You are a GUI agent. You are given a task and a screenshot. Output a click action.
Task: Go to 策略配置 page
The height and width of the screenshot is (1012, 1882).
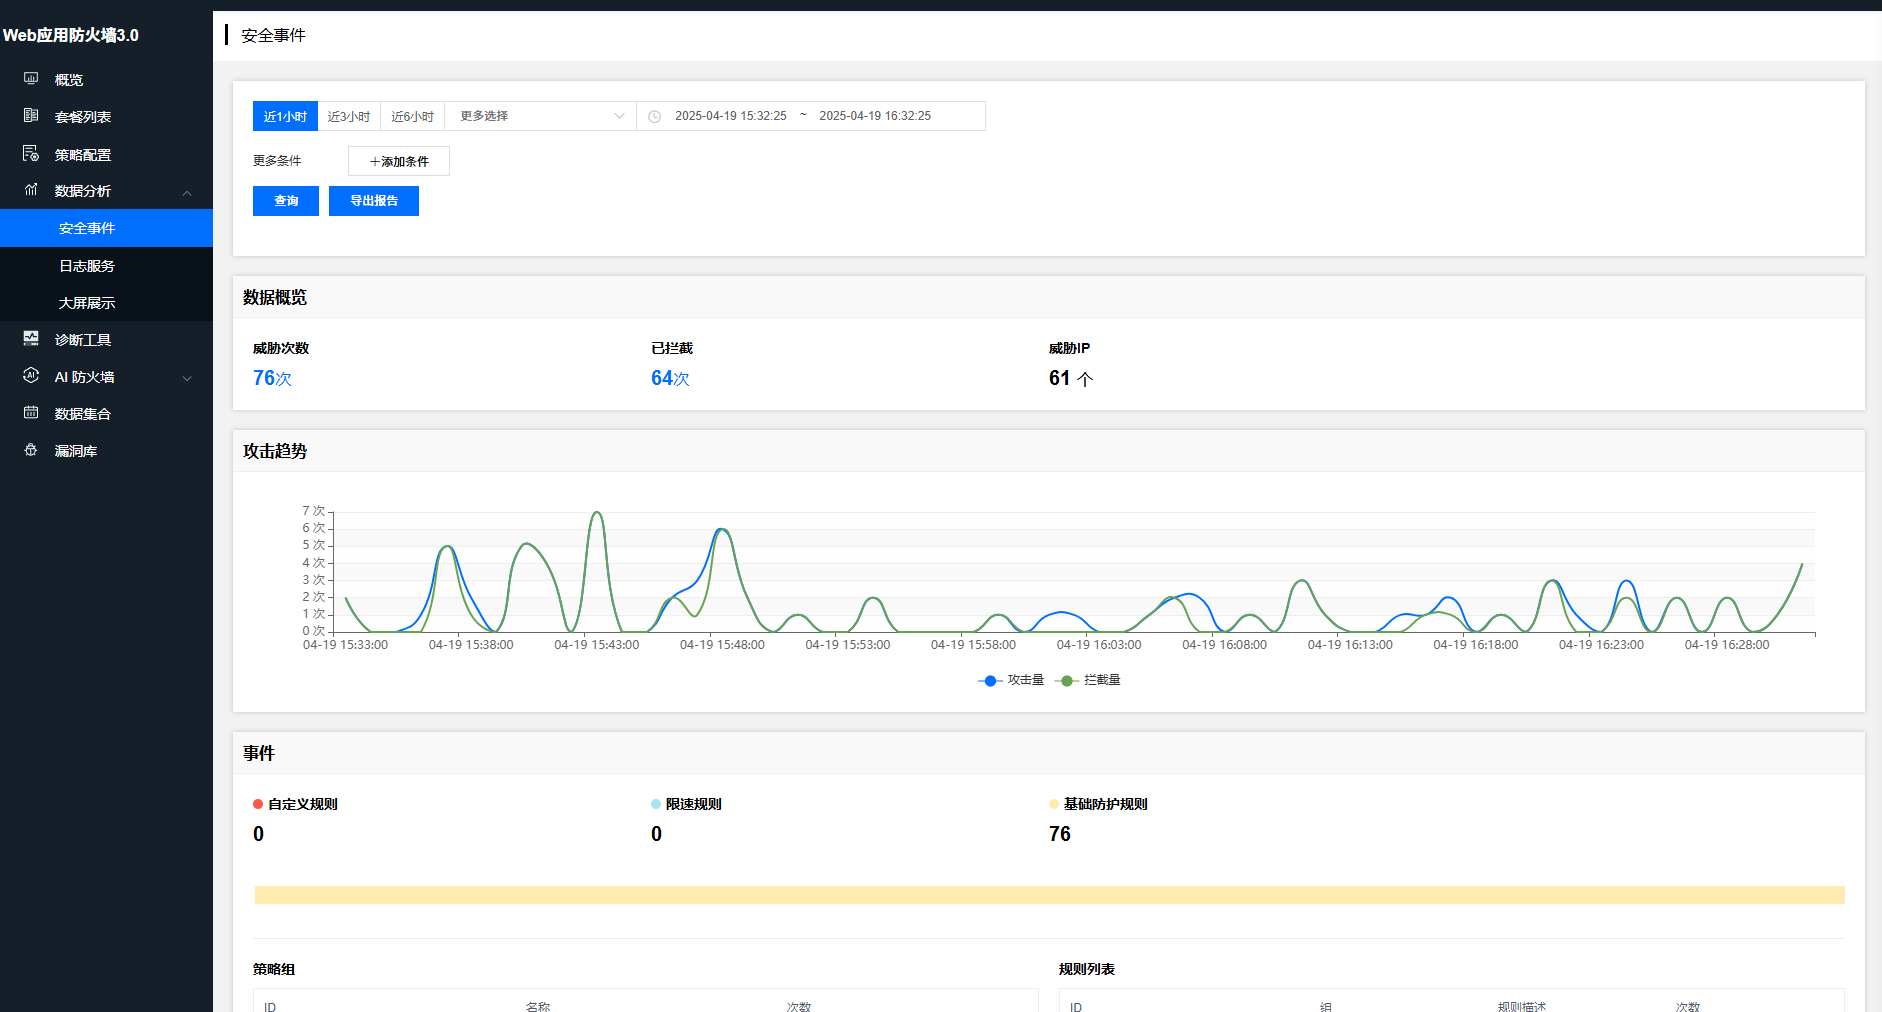(x=83, y=155)
